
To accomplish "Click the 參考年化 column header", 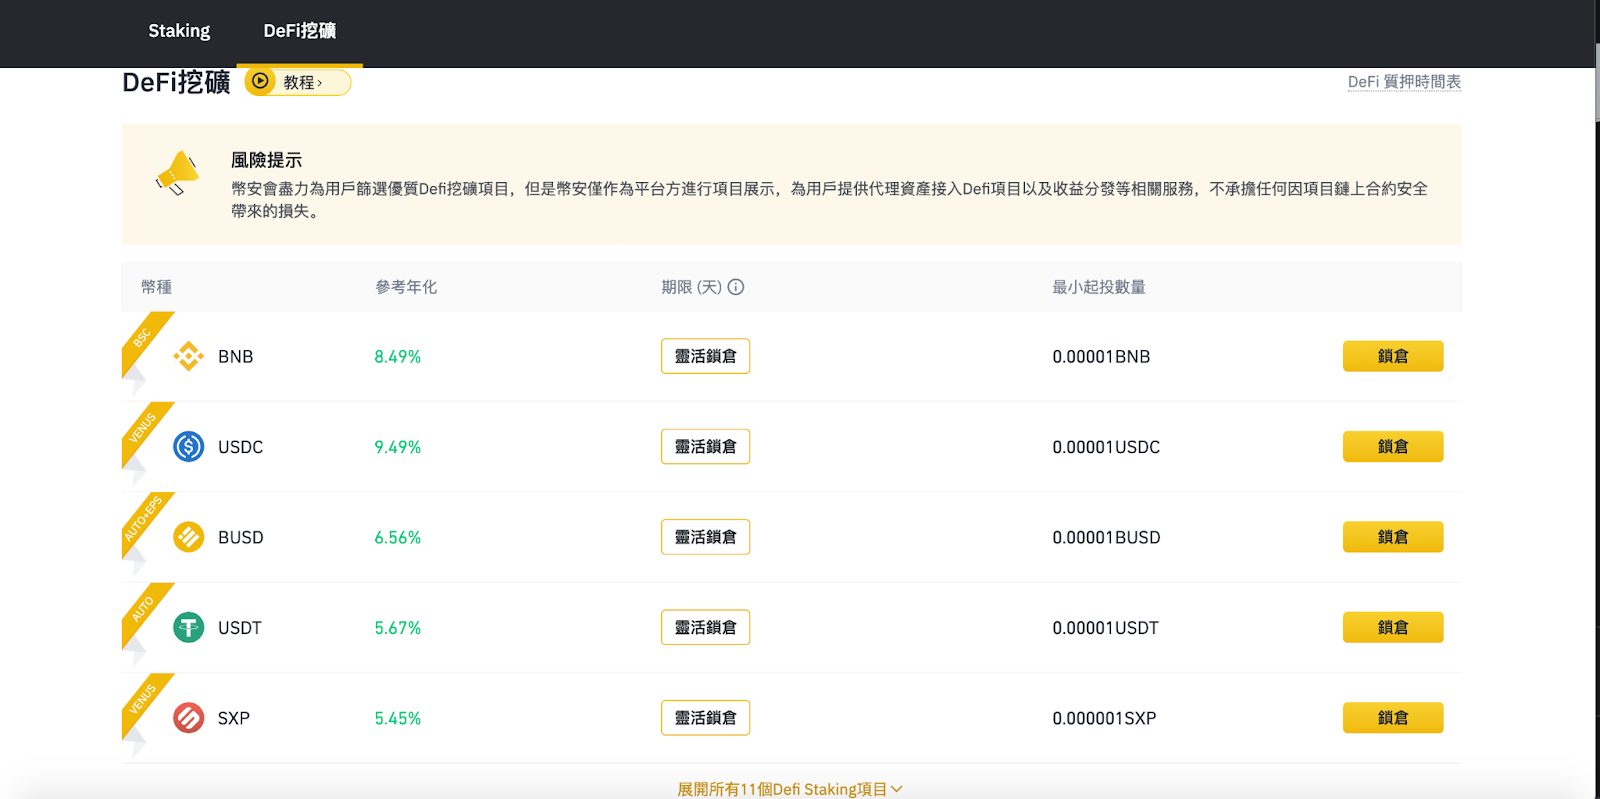I will (406, 287).
